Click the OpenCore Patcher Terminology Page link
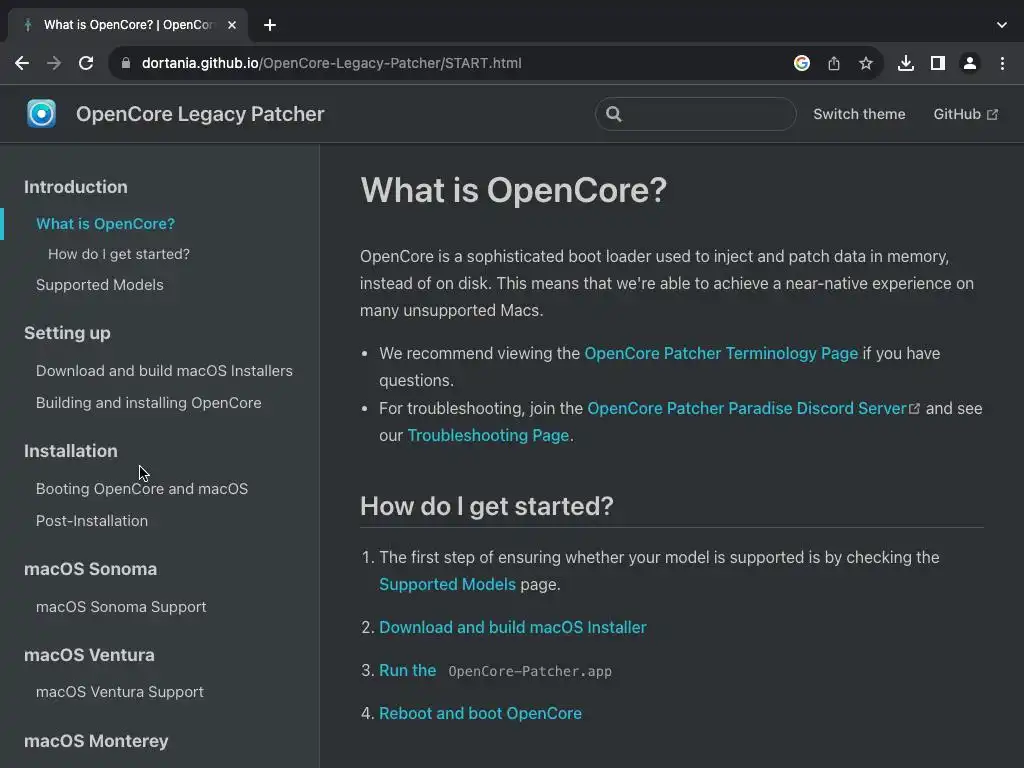Viewport: 1024px width, 768px height. [x=721, y=353]
